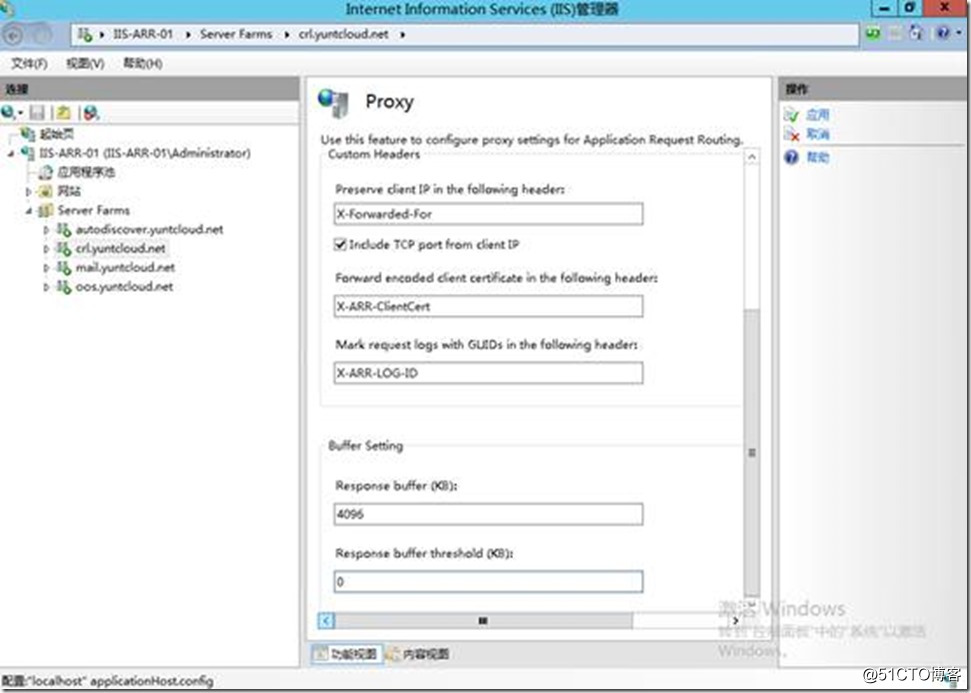
Task: Click the X-Forwarded-For input field
Action: click(488, 214)
